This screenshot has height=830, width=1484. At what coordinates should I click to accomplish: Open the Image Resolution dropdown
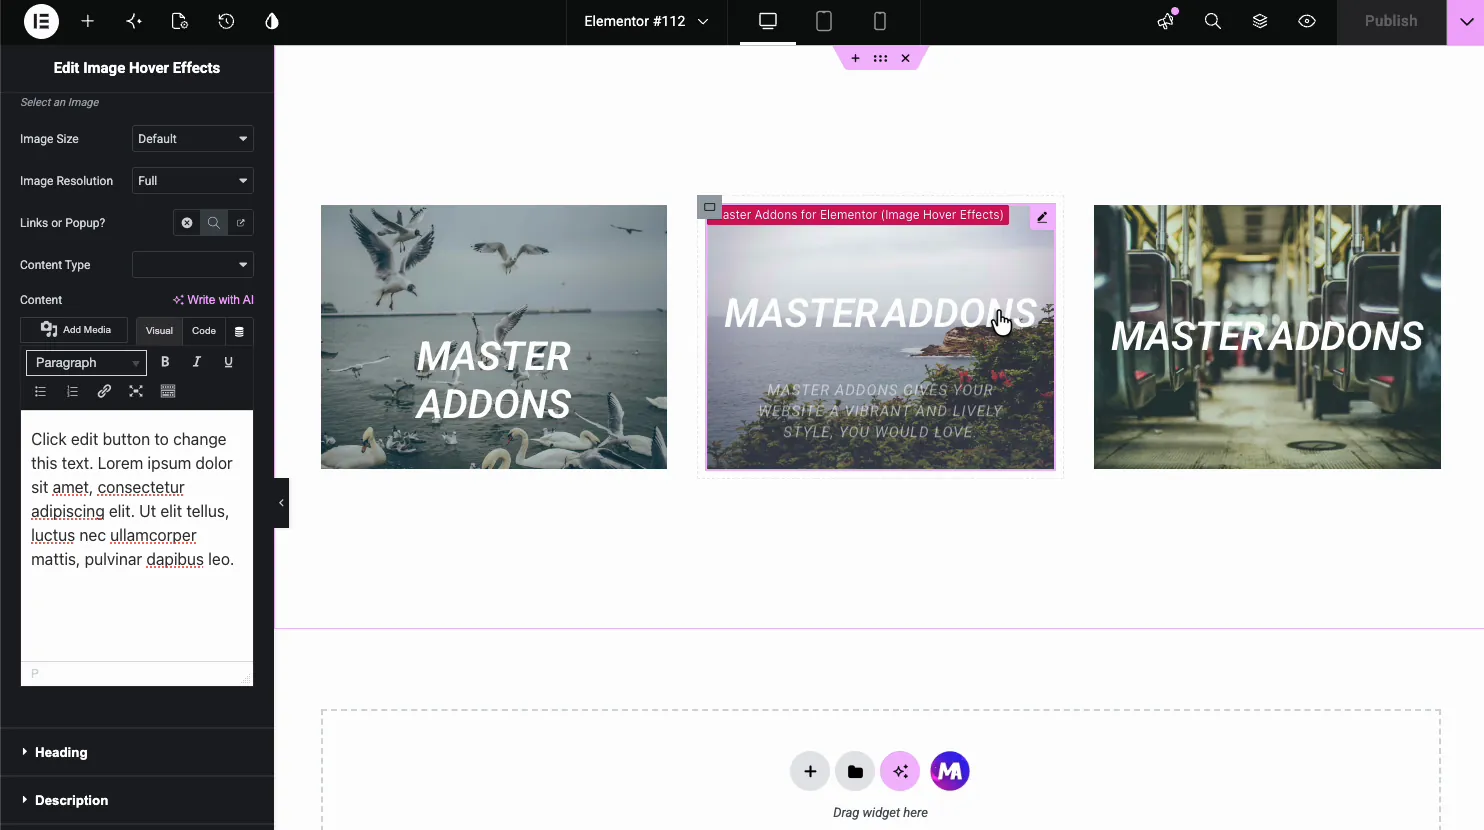[x=193, y=181]
